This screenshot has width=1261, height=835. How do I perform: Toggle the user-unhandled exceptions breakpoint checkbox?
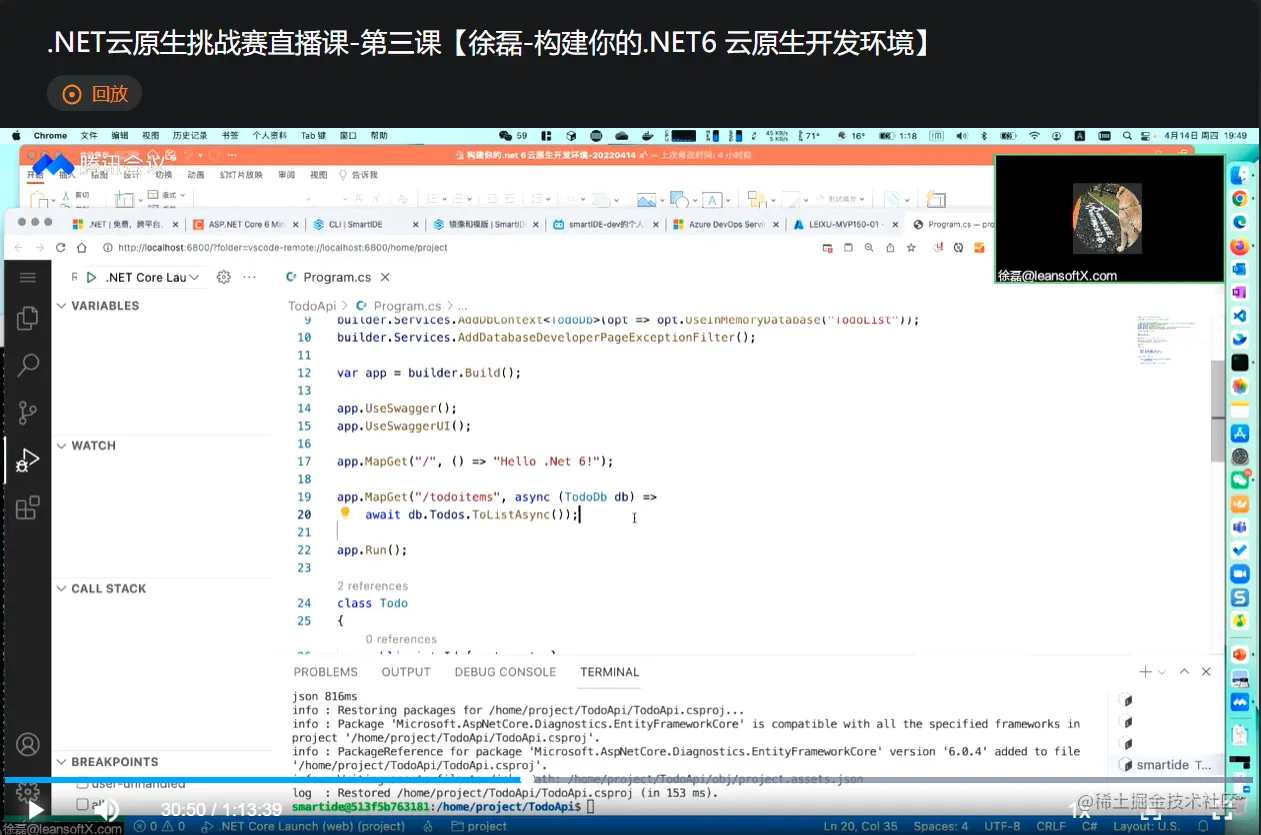click(x=83, y=784)
